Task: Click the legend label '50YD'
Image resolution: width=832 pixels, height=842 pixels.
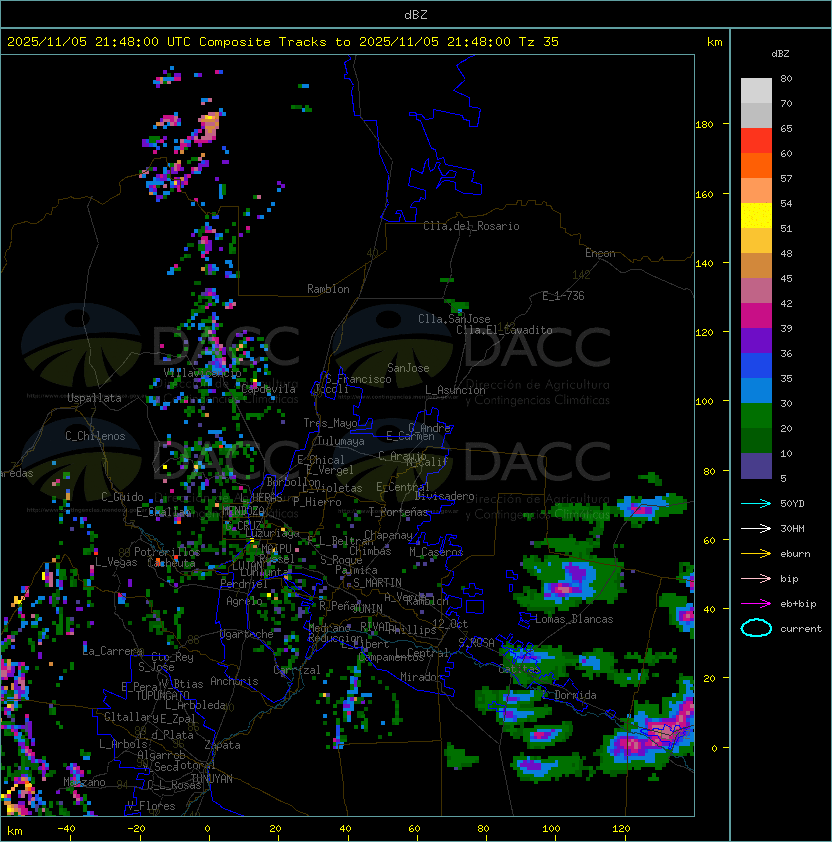Action: [792, 503]
